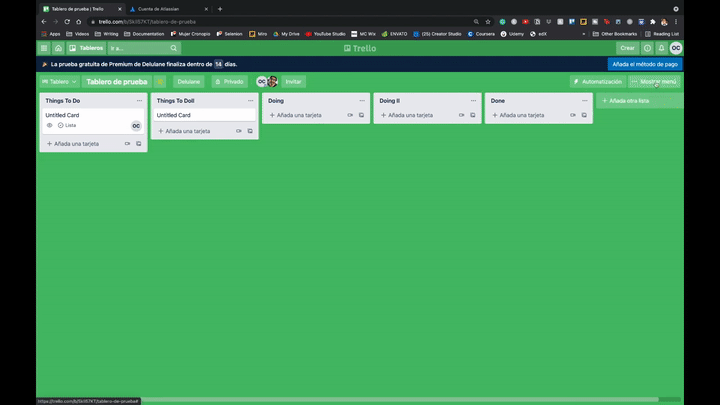The width and height of the screenshot is (720, 405).
Task: Open the information icon in header
Action: click(647, 48)
